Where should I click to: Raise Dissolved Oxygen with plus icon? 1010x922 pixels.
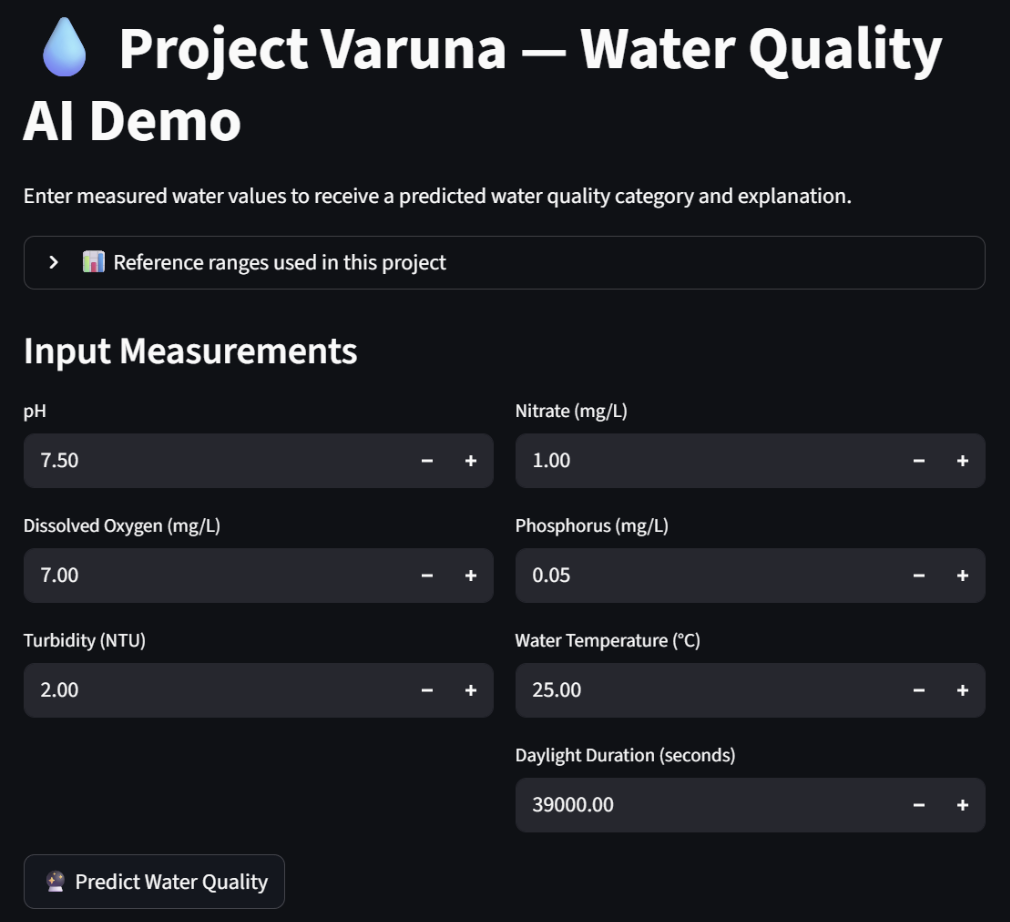point(470,576)
